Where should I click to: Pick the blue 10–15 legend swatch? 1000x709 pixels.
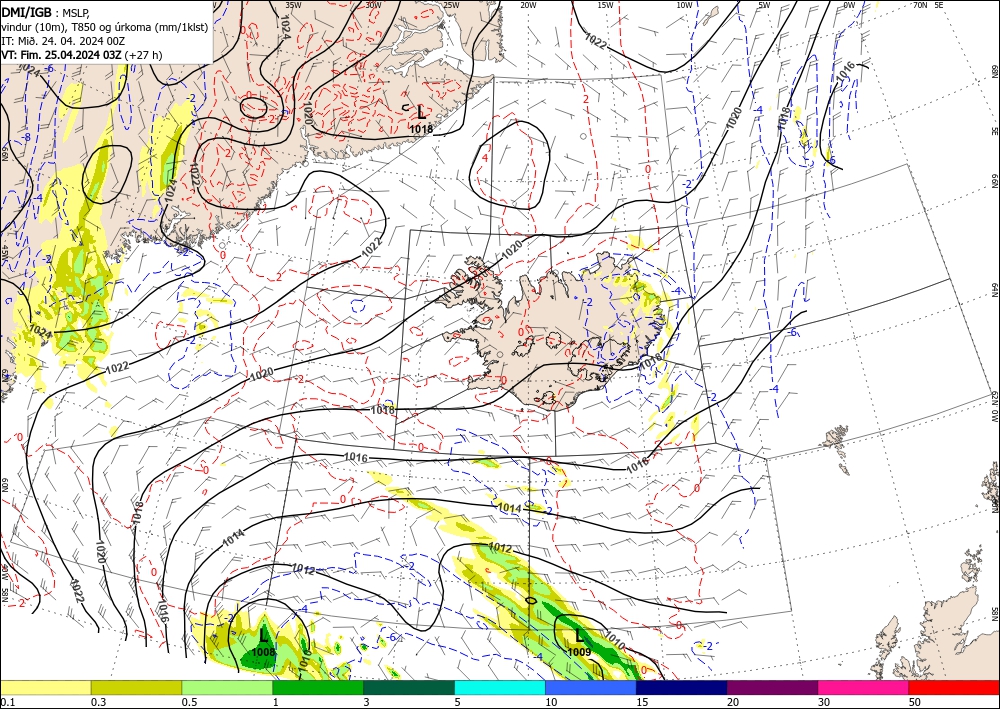click(591, 687)
